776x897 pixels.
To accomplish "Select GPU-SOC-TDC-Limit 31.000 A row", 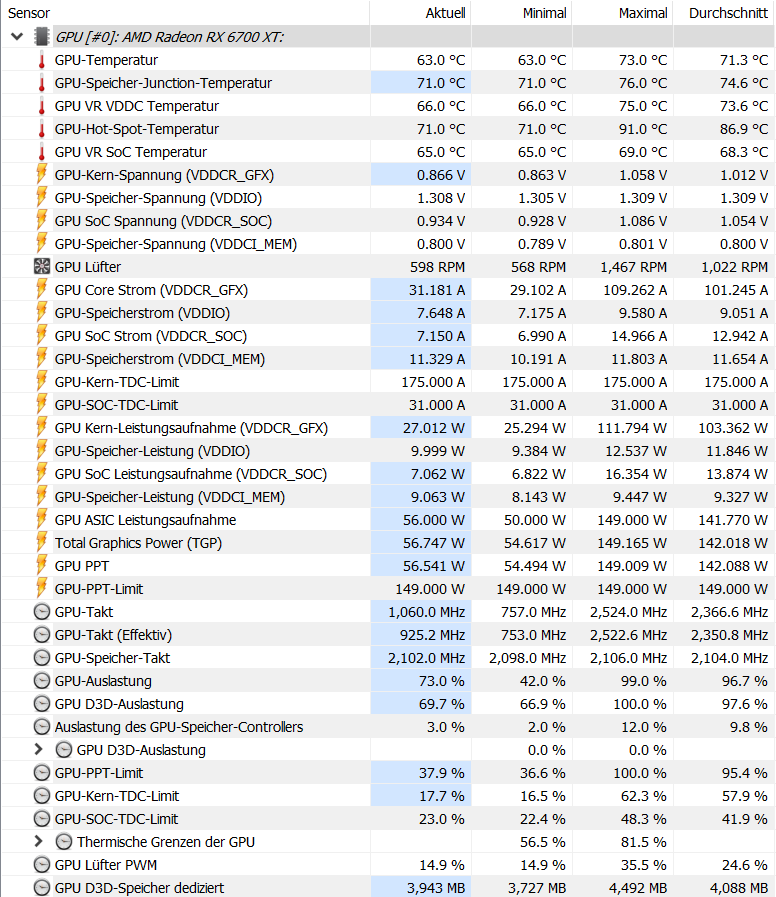I will [387, 405].
